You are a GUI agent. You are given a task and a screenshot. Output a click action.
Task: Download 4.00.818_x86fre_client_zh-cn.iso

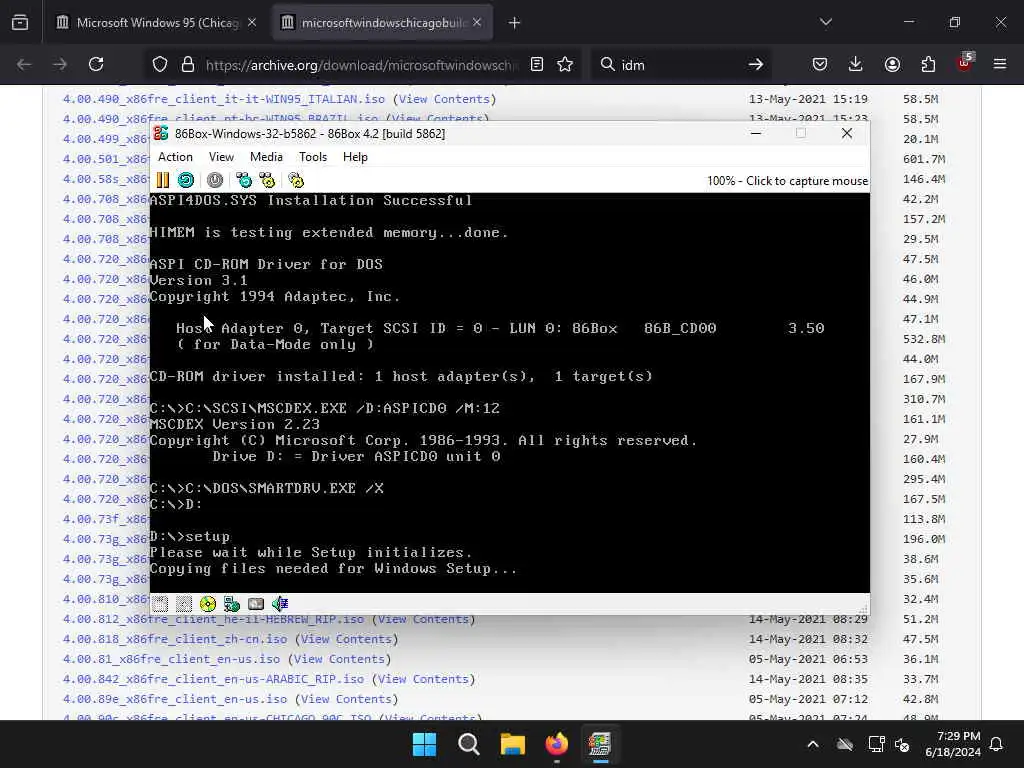click(175, 639)
